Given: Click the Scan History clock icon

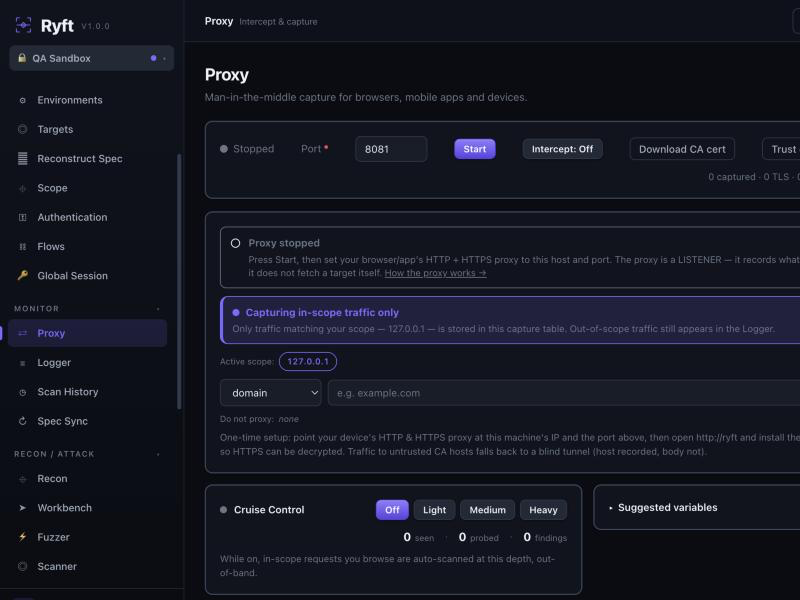Looking at the screenshot, I should (x=22, y=392).
